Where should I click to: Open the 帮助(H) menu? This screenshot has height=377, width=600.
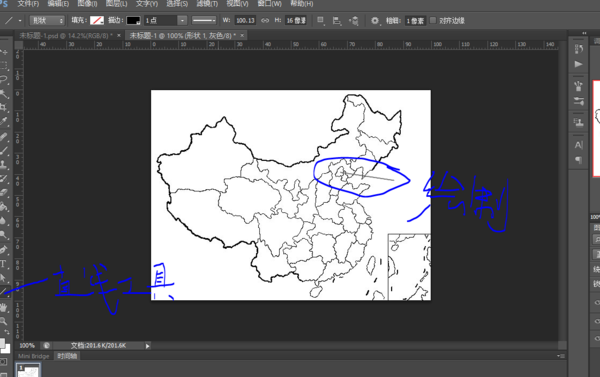tap(302, 4)
